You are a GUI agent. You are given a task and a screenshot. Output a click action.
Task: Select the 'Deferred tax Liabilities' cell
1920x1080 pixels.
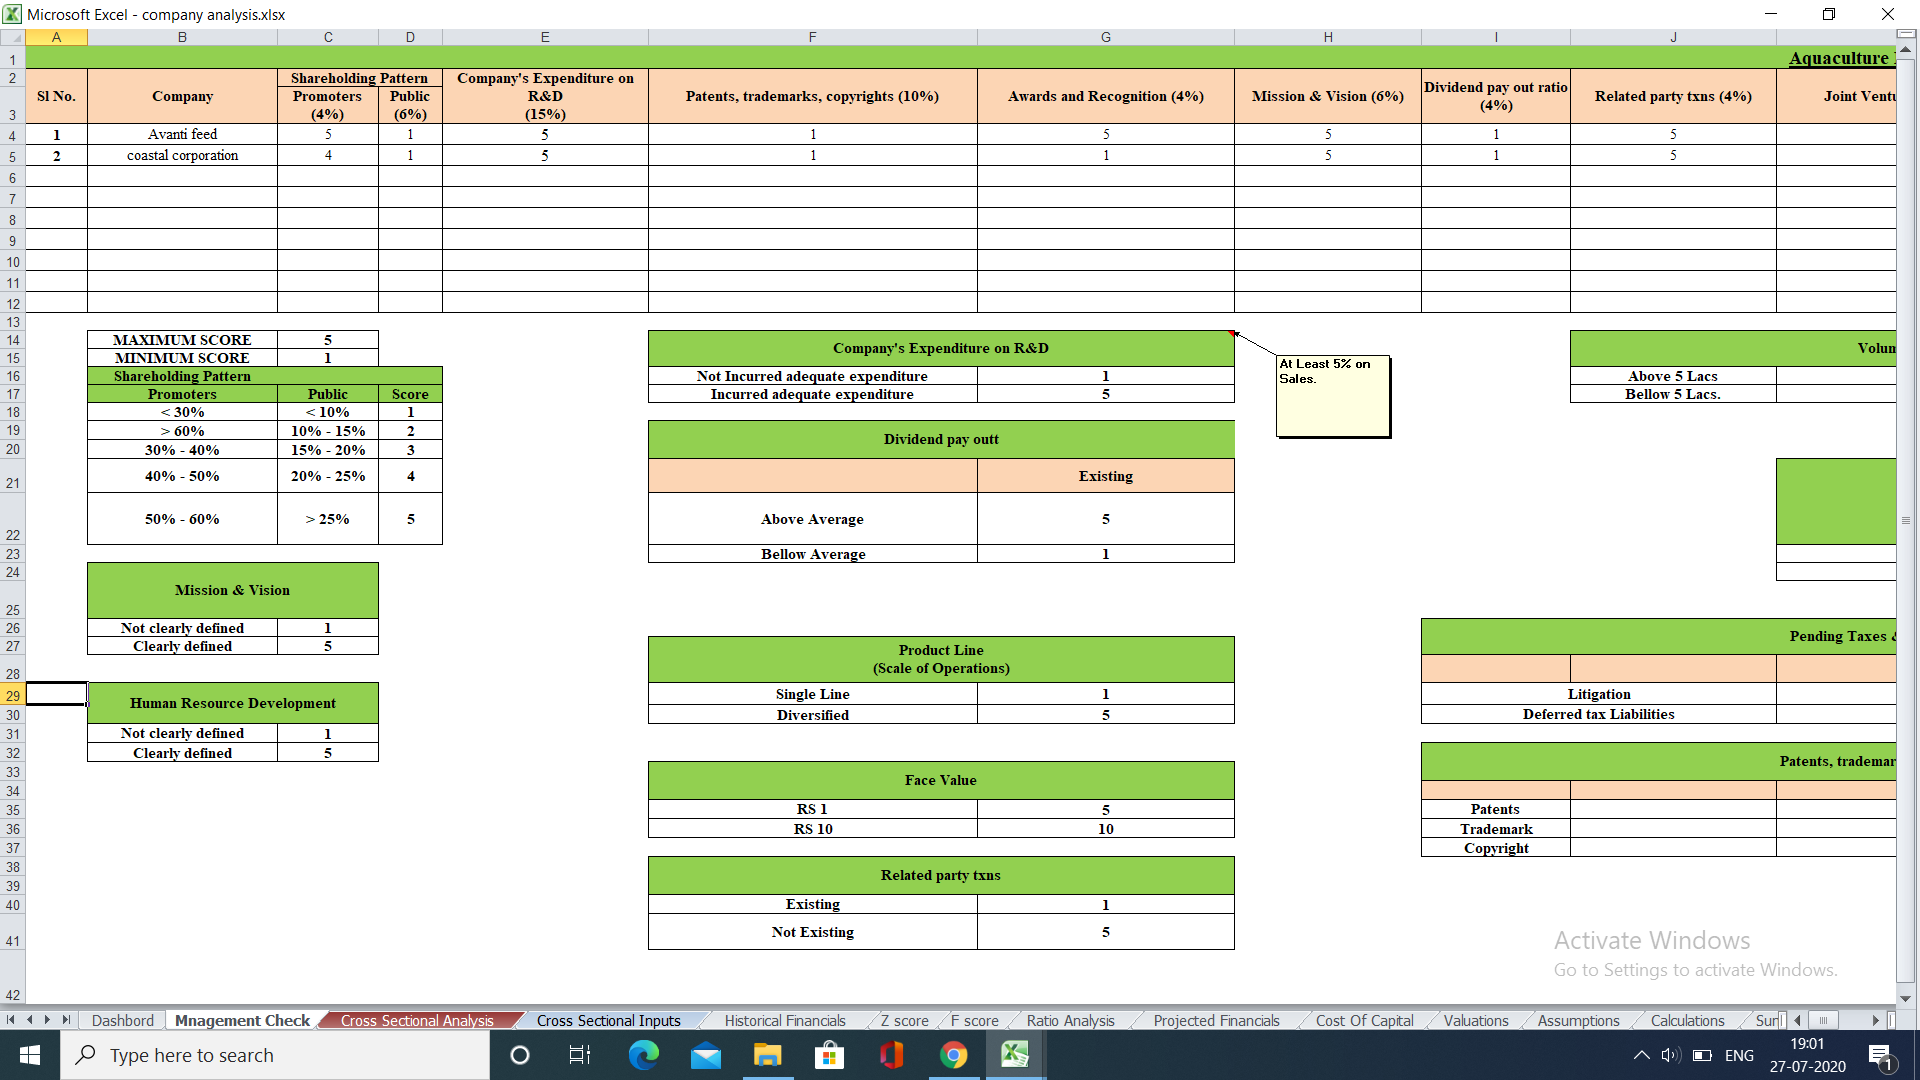[1598, 714]
